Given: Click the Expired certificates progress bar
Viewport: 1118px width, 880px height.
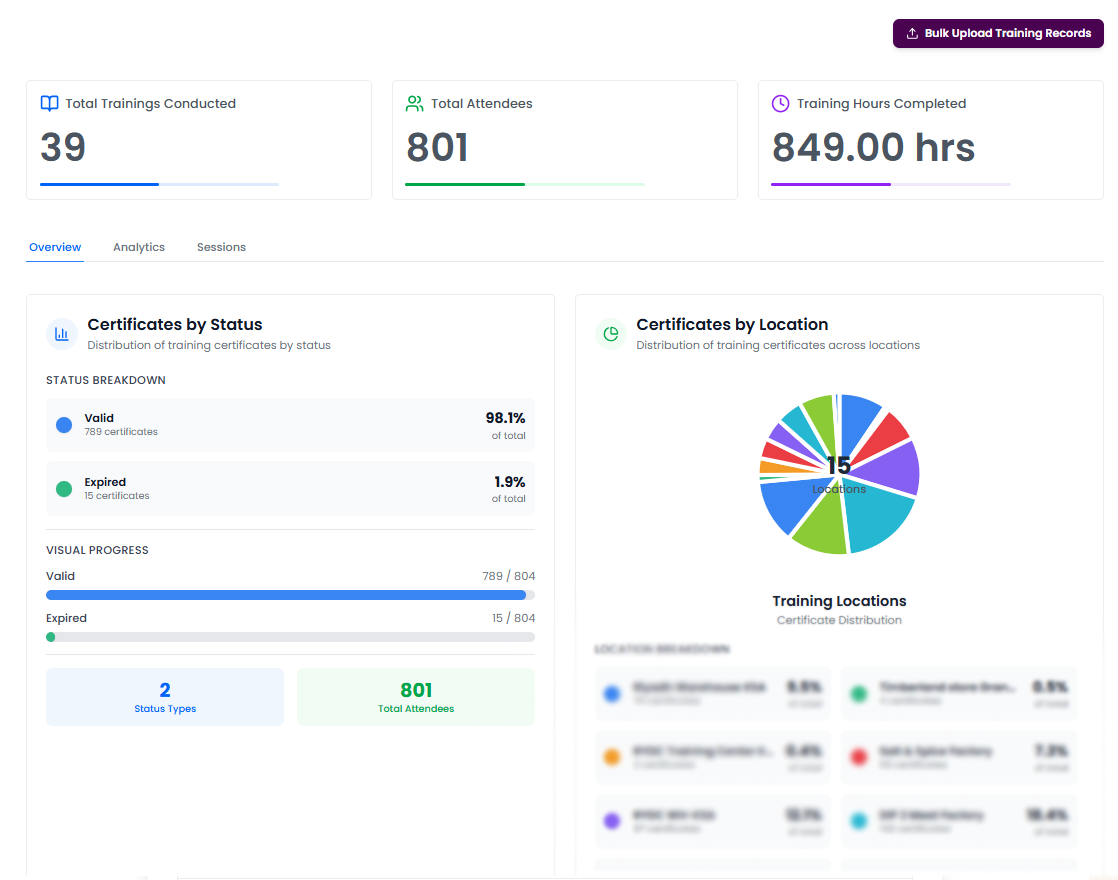Looking at the screenshot, I should click(290, 637).
